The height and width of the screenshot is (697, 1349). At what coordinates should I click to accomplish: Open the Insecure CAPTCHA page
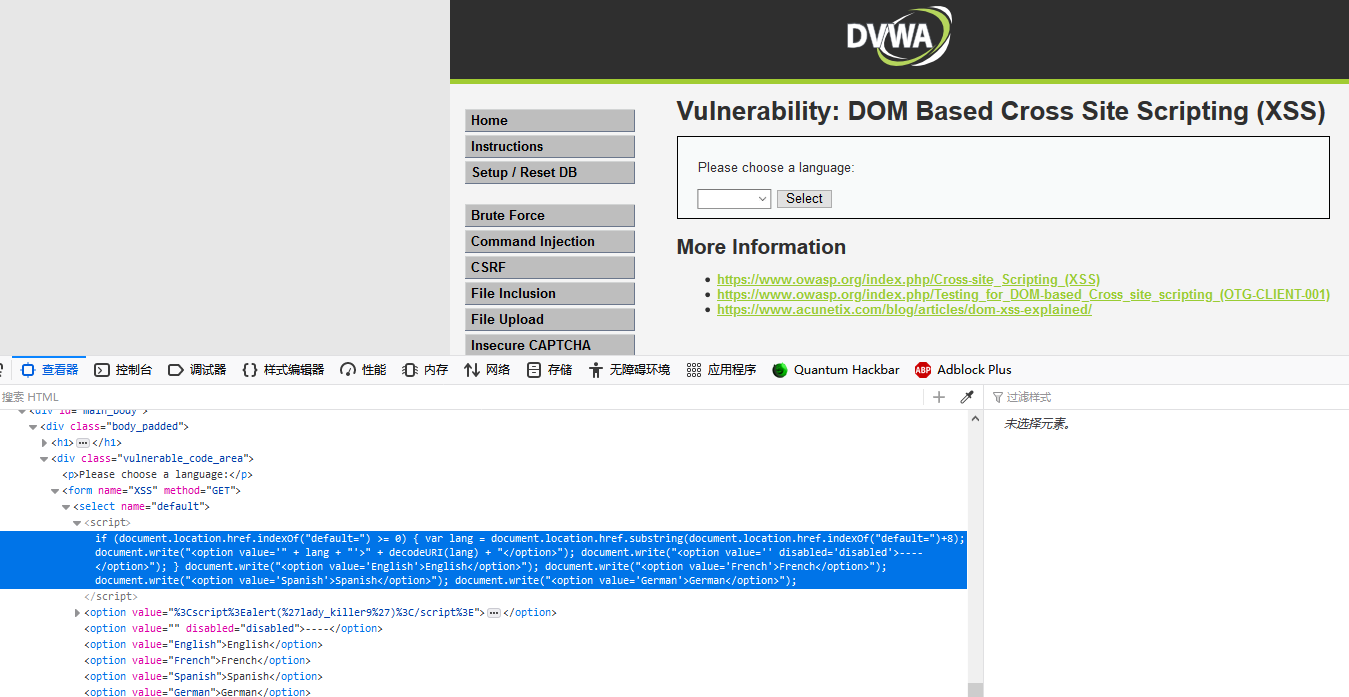pos(550,345)
